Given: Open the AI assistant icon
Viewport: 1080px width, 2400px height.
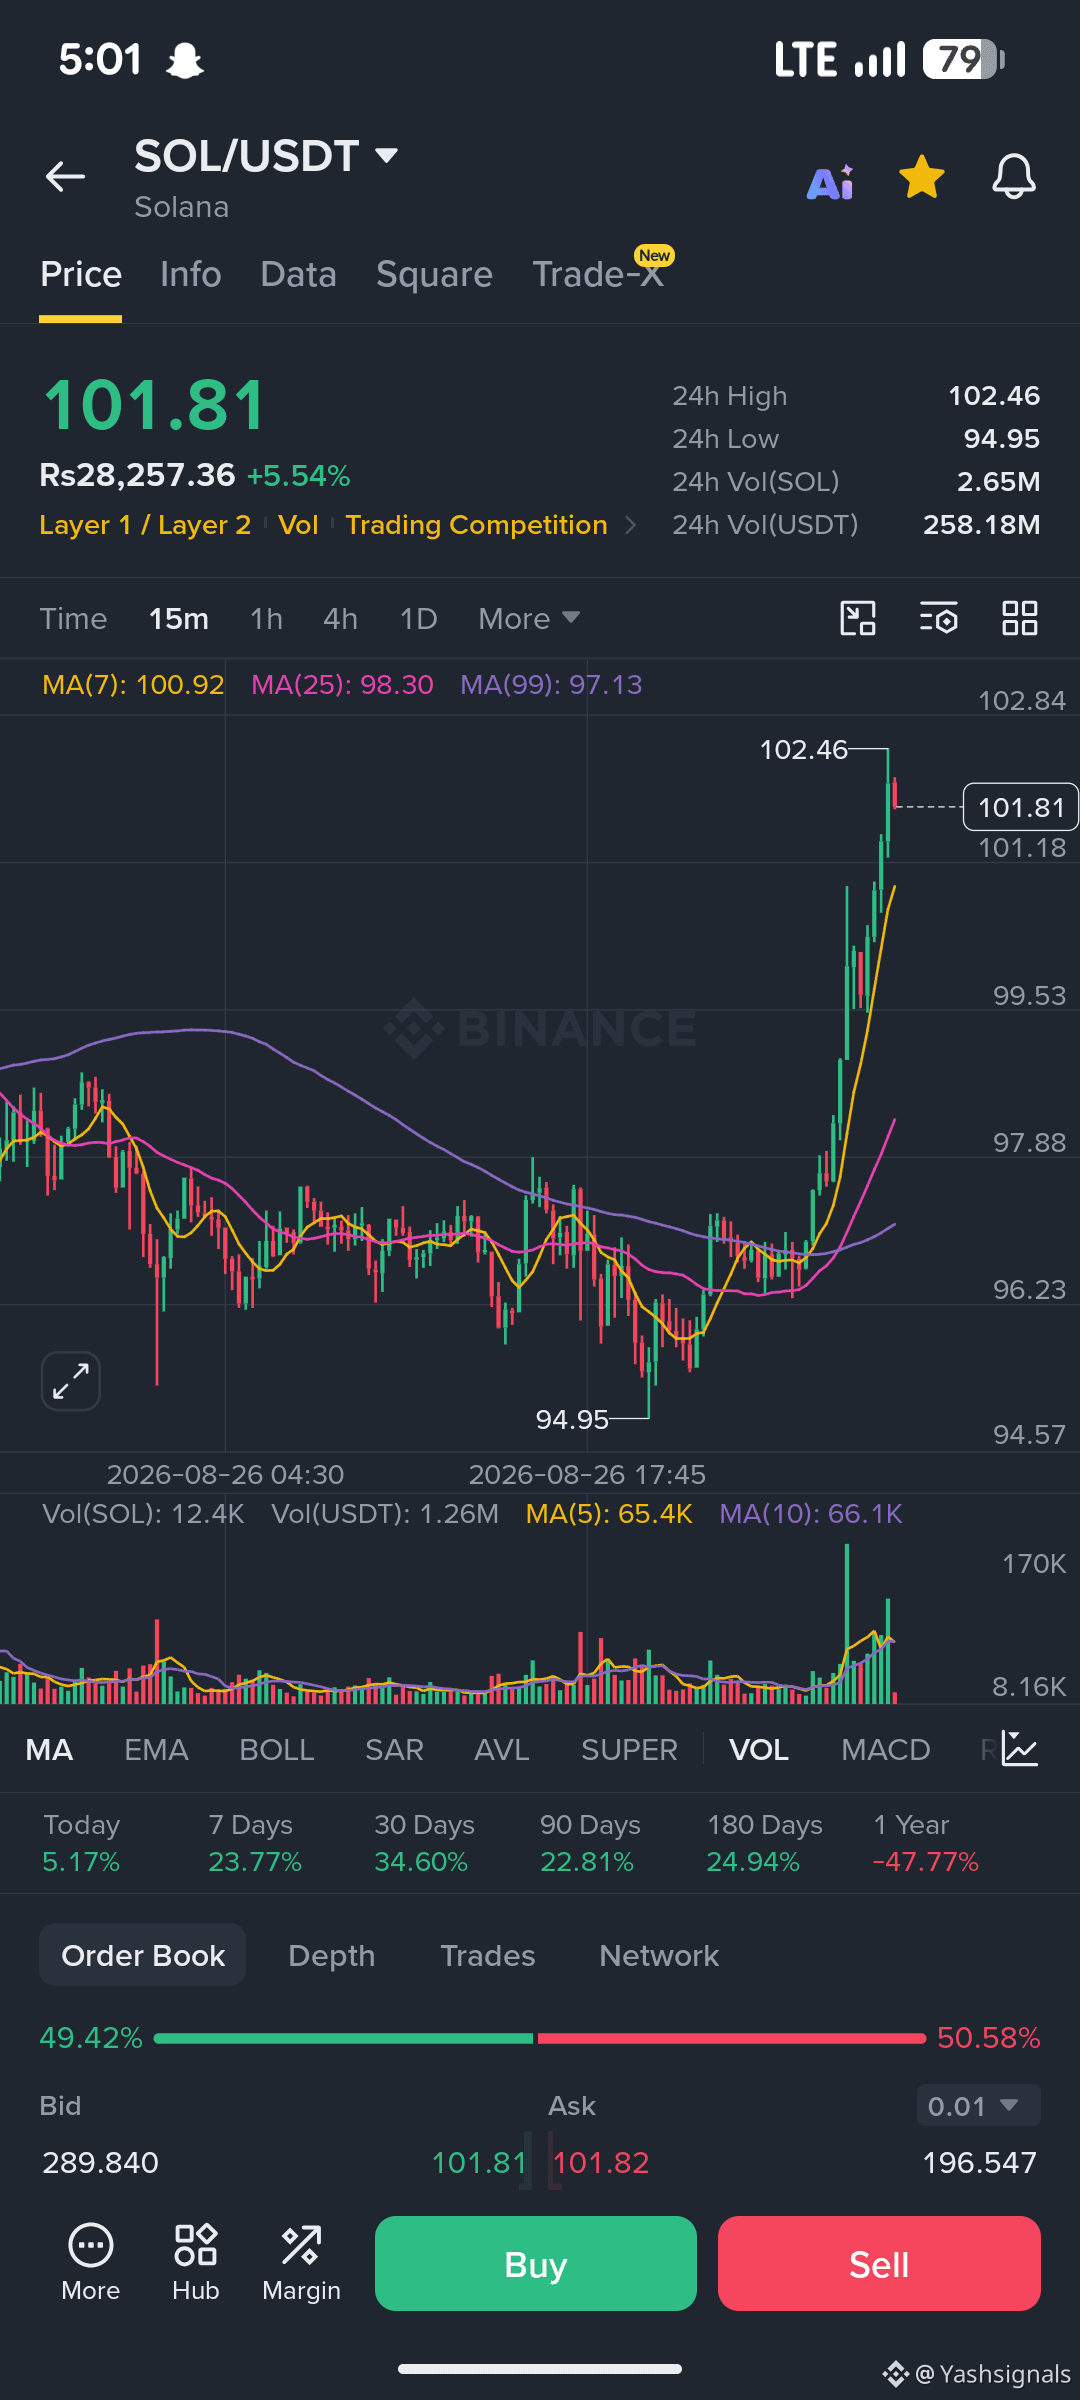Looking at the screenshot, I should pos(830,181).
